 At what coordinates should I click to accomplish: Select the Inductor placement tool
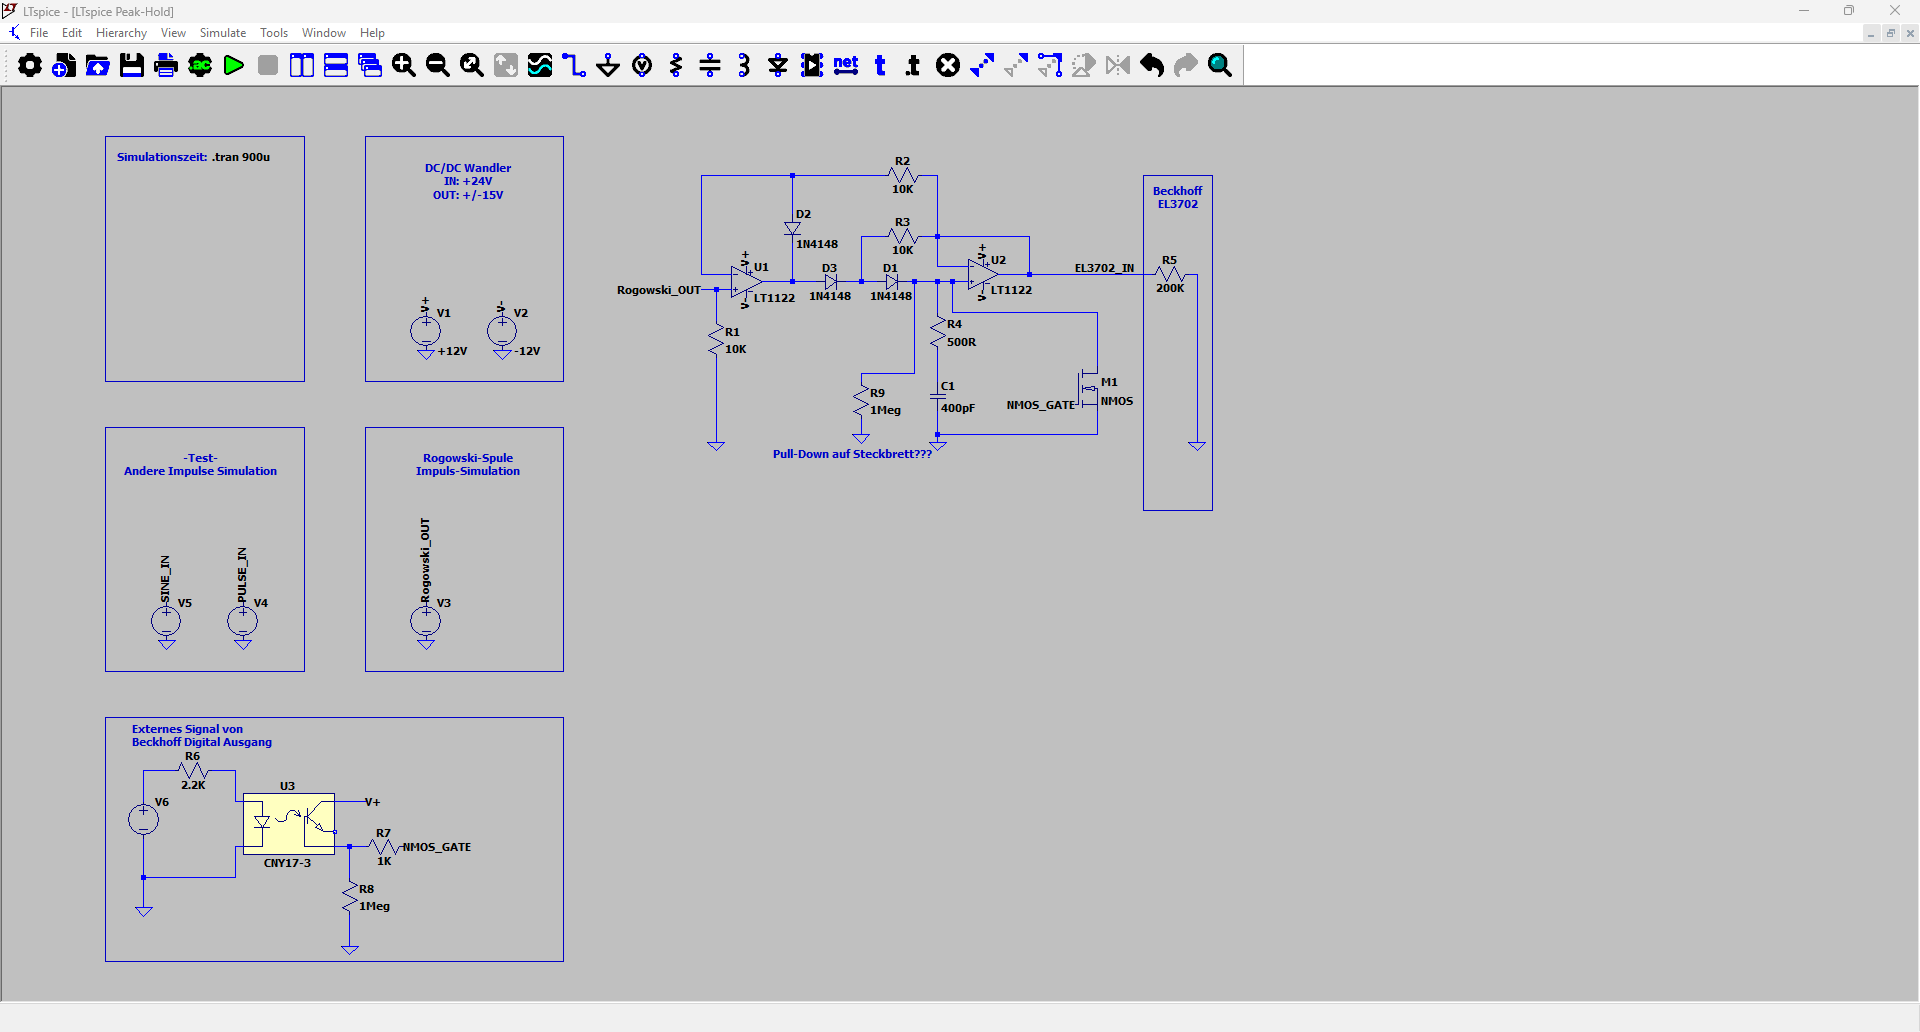[x=744, y=66]
